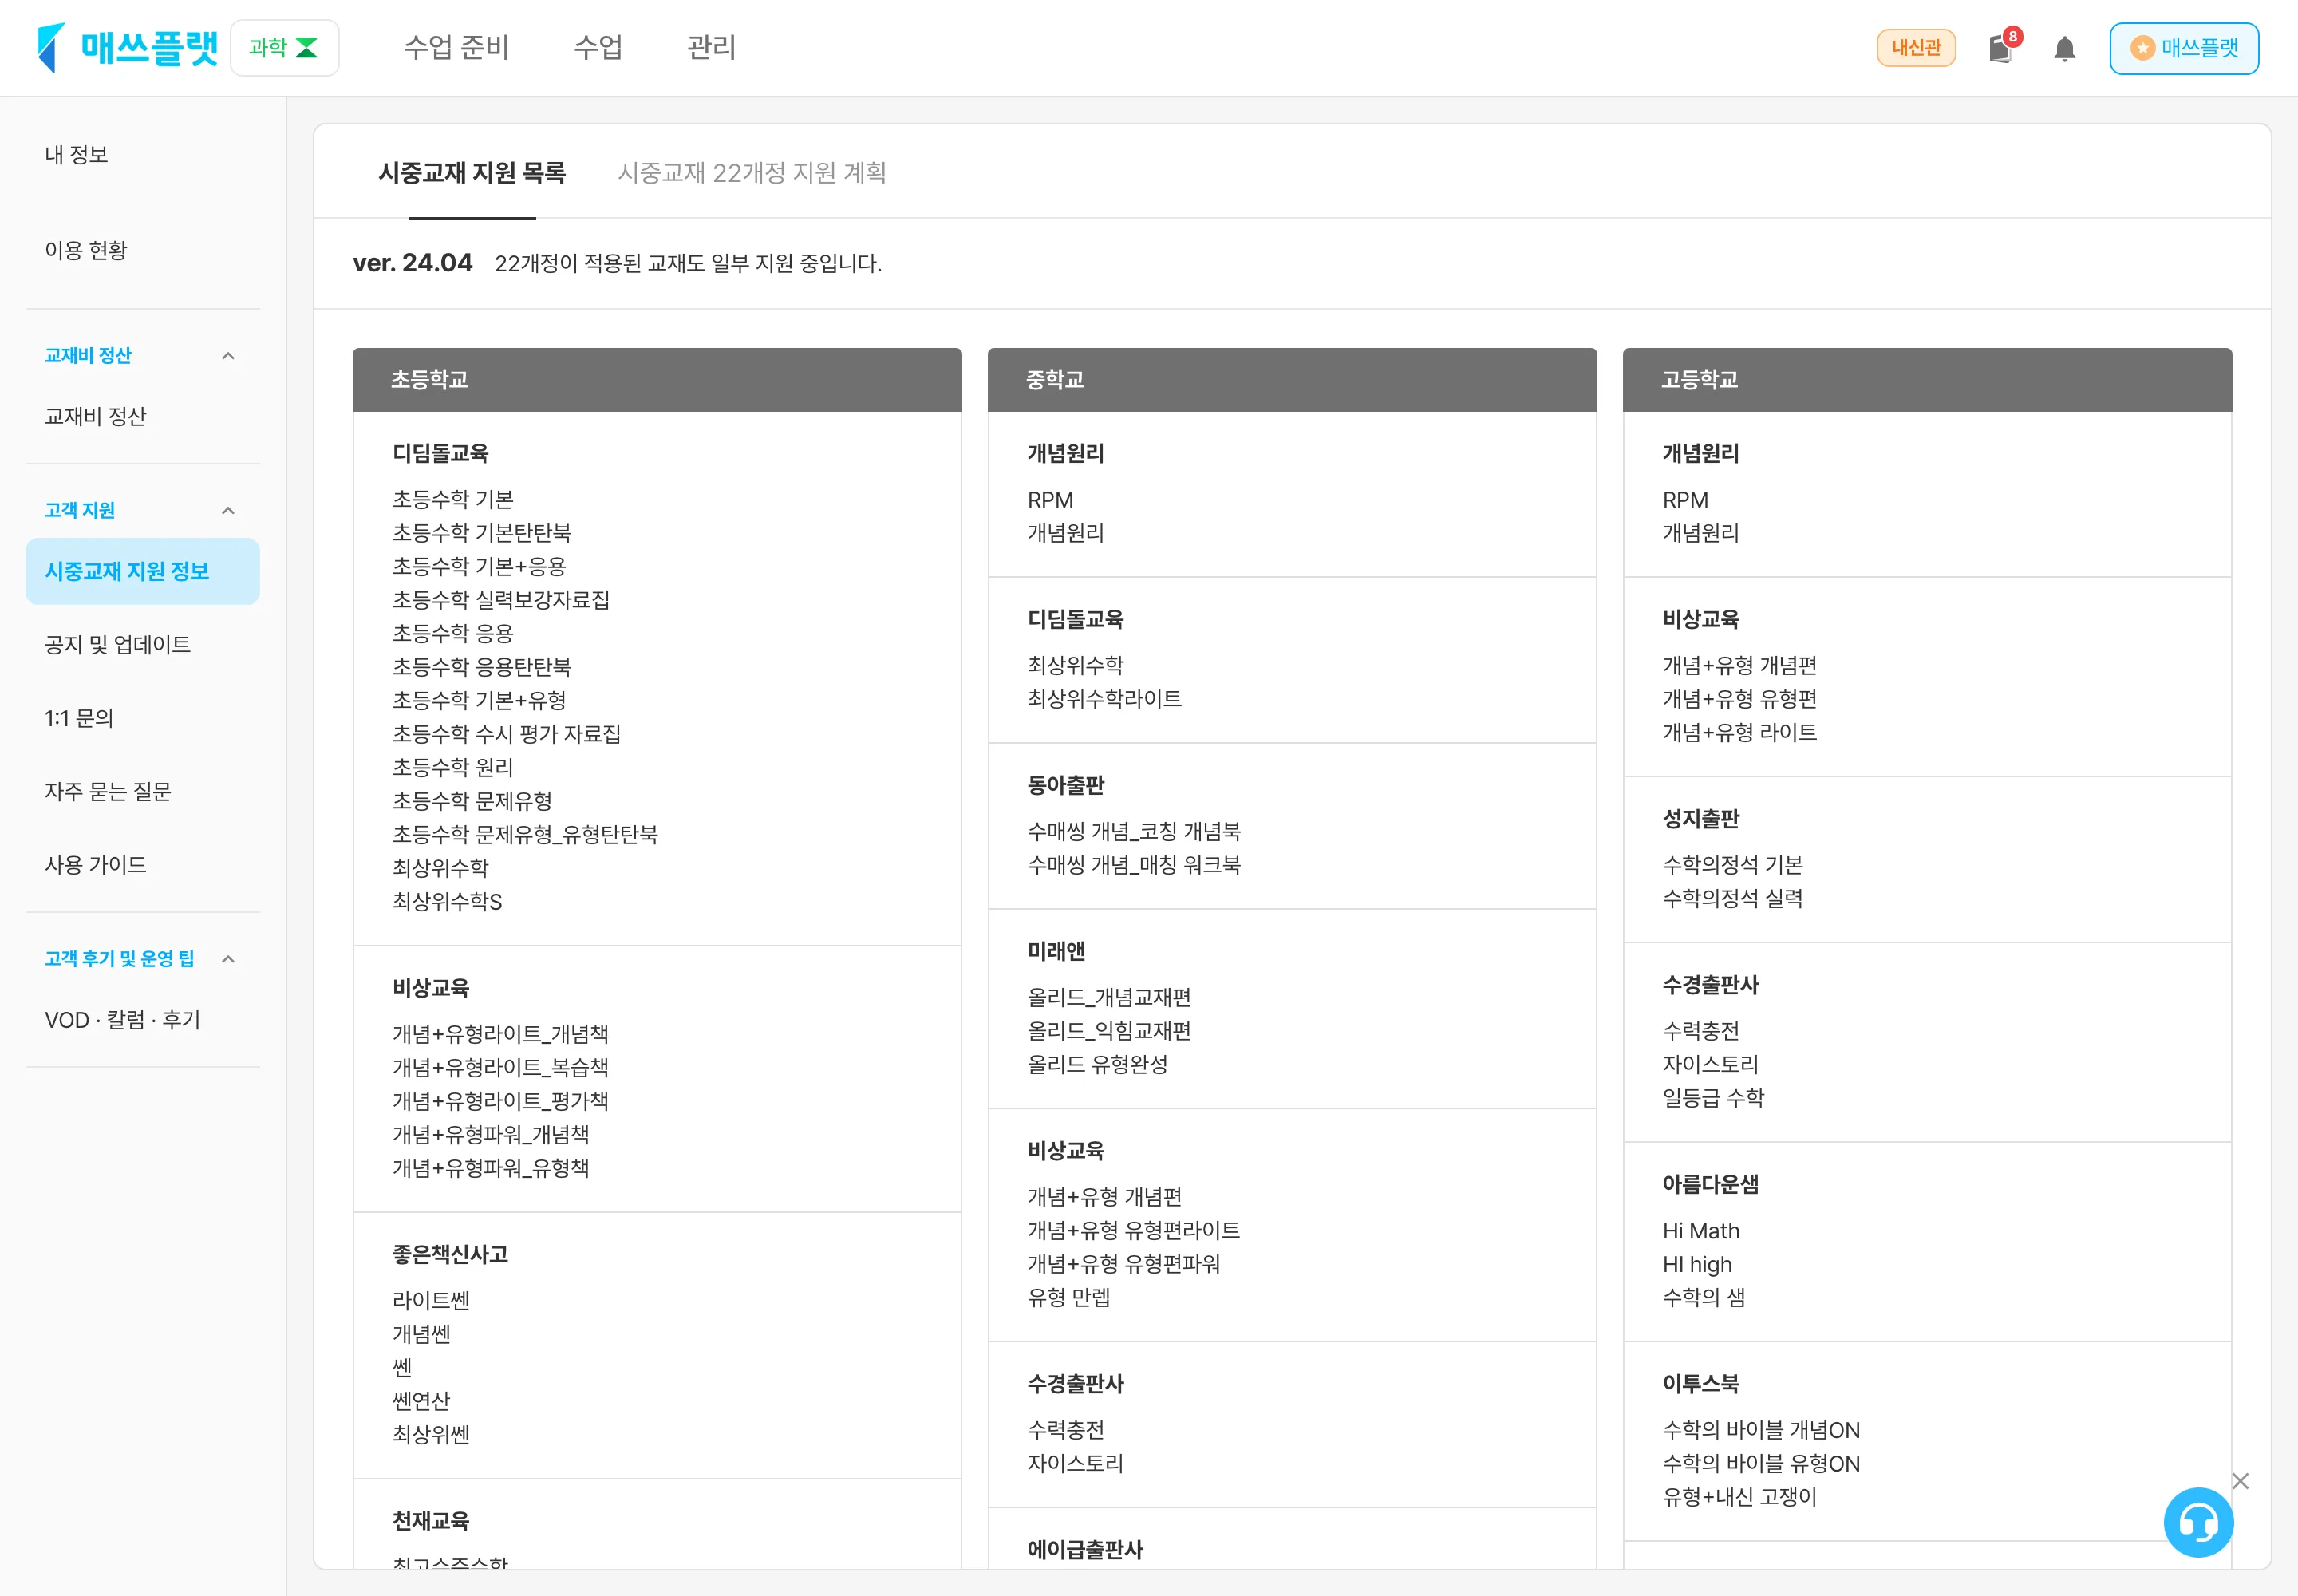Click the 좋은책신사고 publisher heading
2298x1596 pixels.
(450, 1254)
